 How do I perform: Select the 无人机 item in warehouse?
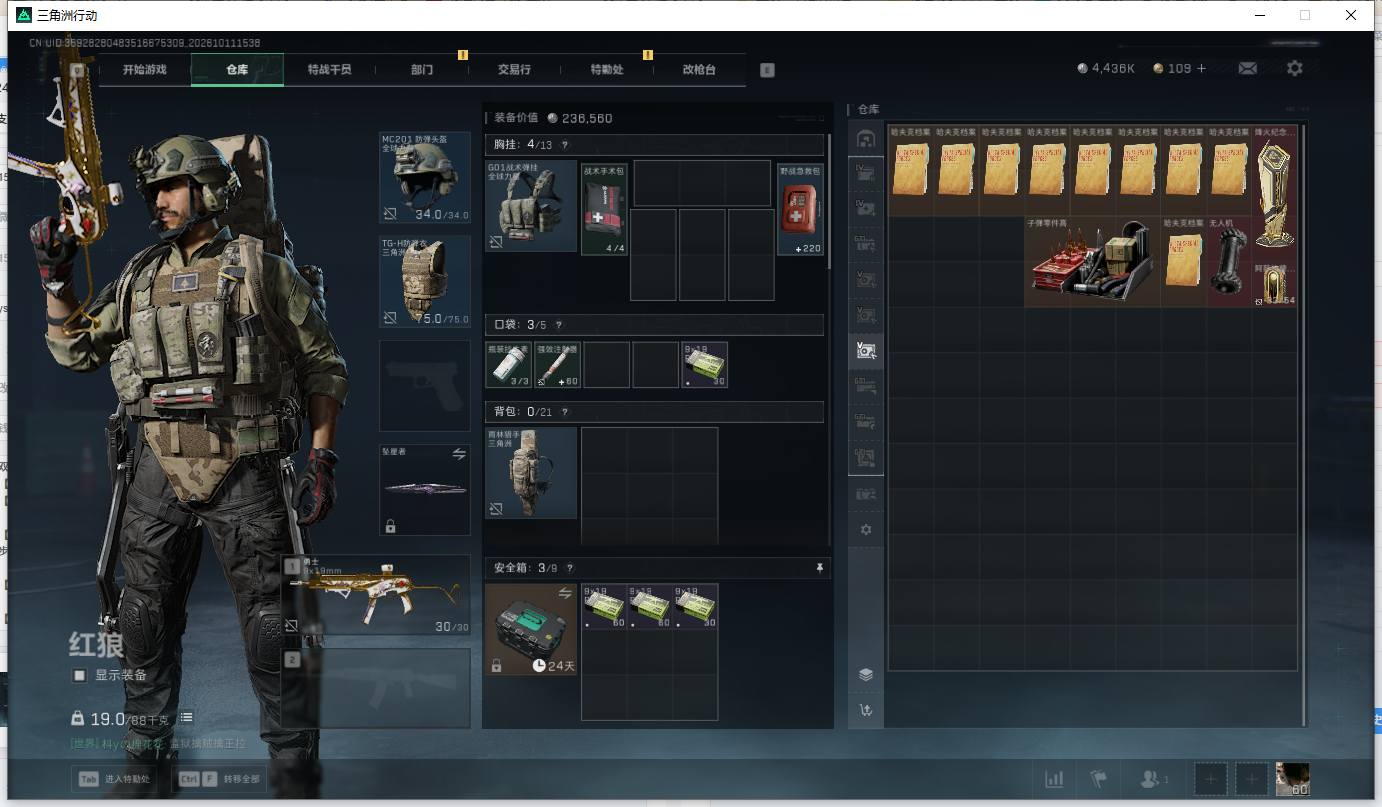(x=1229, y=262)
